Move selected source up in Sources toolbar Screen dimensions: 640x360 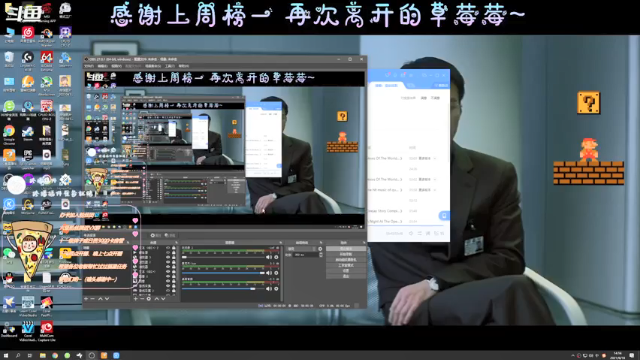(156, 299)
